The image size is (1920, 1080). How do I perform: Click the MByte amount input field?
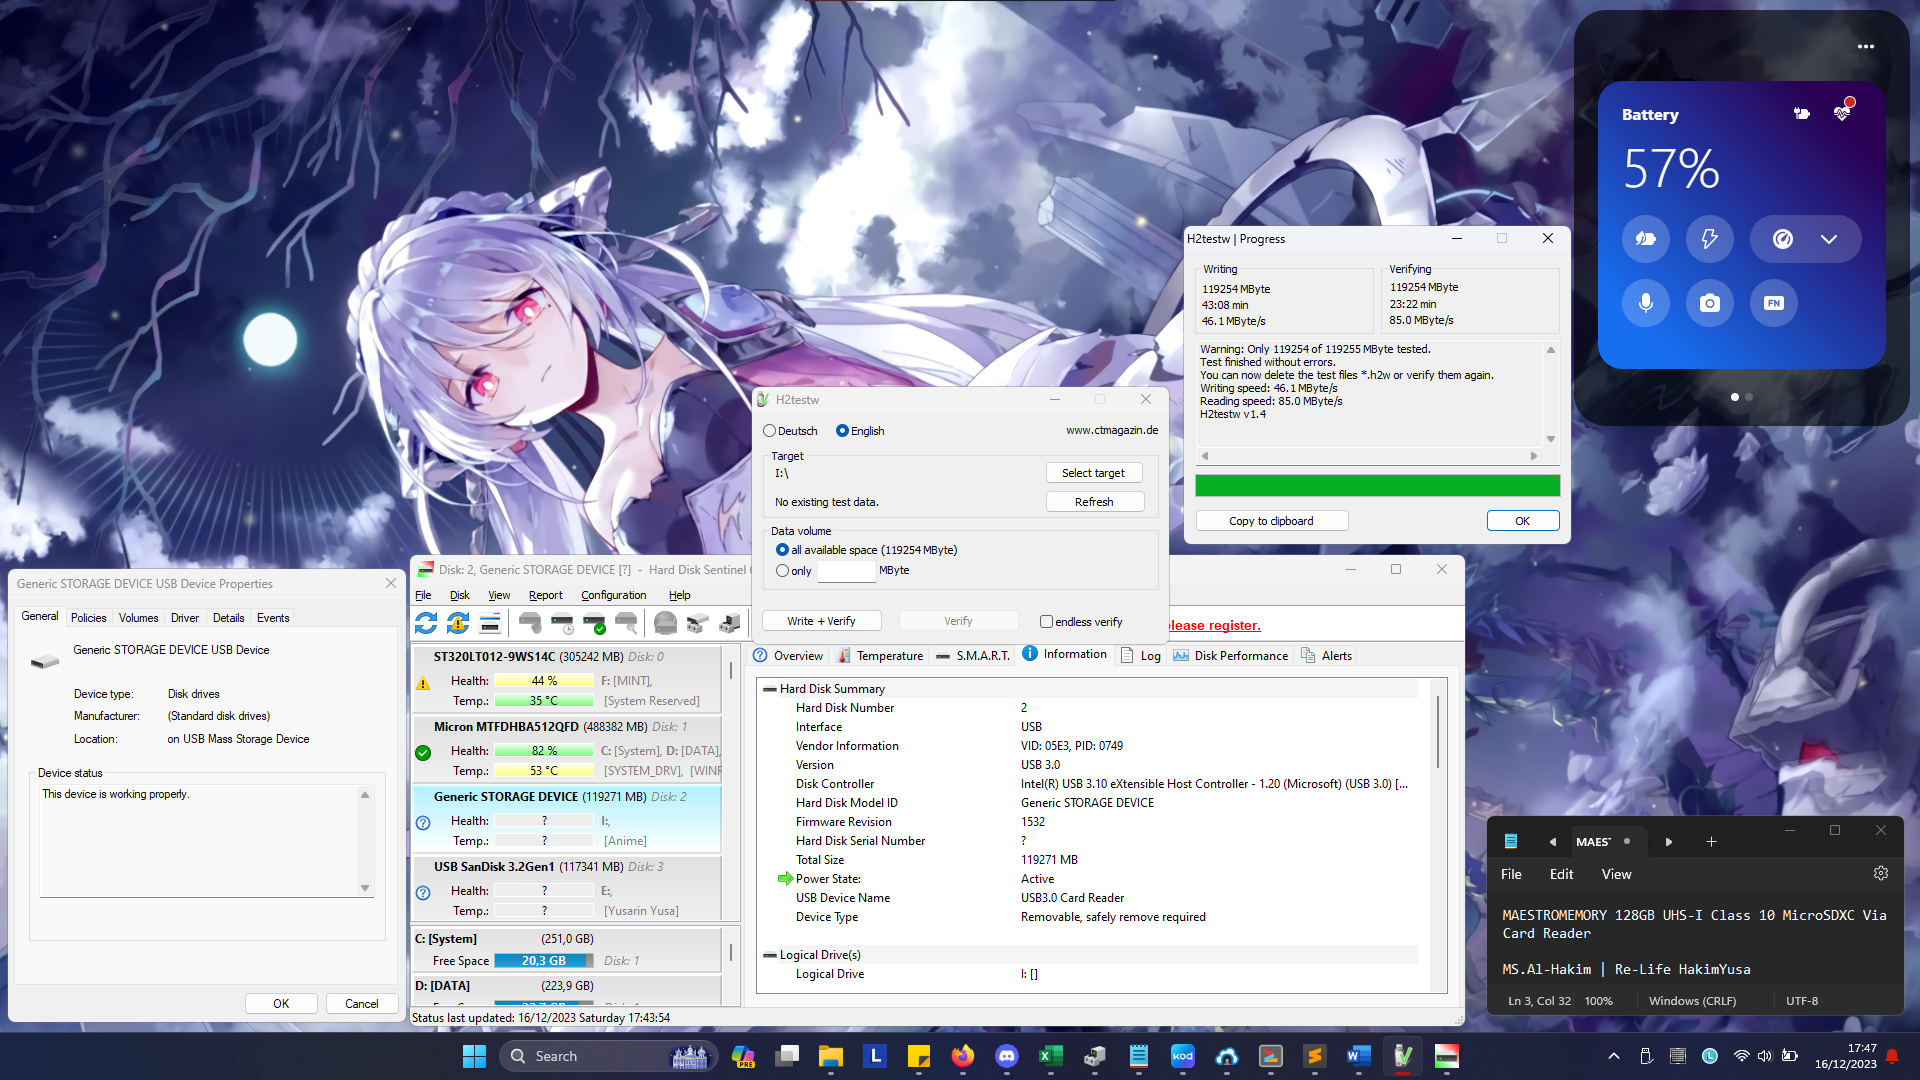pos(847,571)
